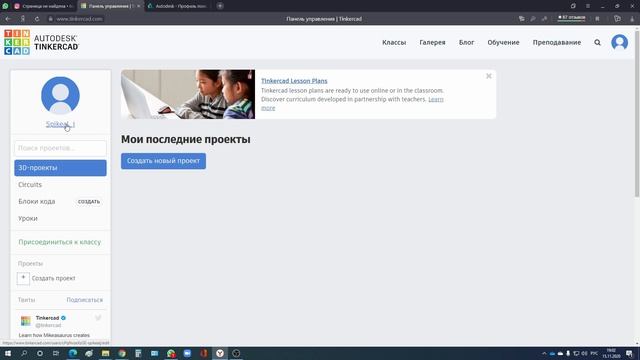
Task: Open the profile username link under avatar
Action: (60, 124)
